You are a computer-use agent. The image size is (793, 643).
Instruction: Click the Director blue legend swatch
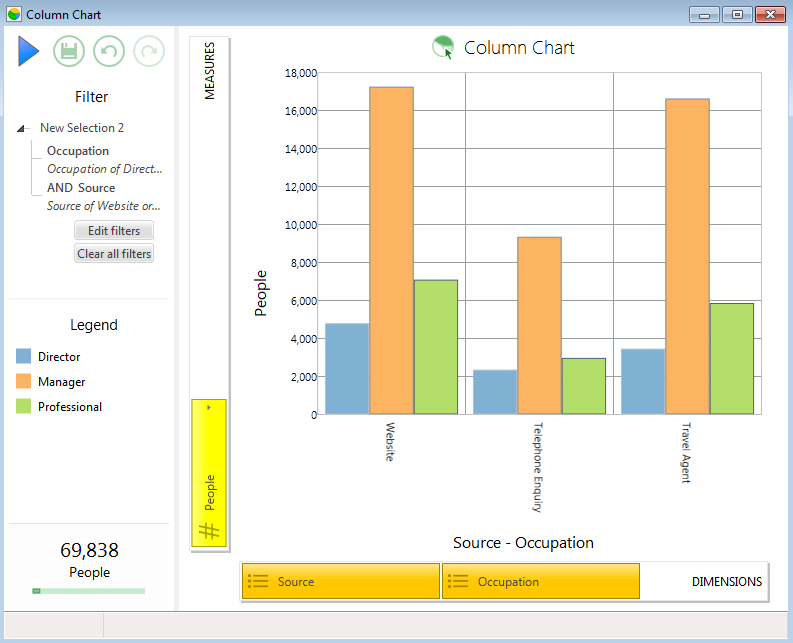click(x=23, y=356)
